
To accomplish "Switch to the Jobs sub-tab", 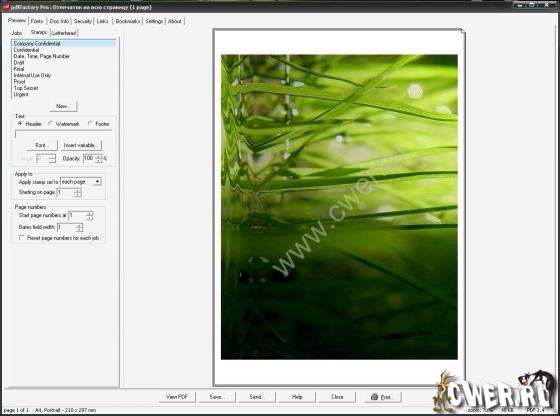I will point(17,33).
